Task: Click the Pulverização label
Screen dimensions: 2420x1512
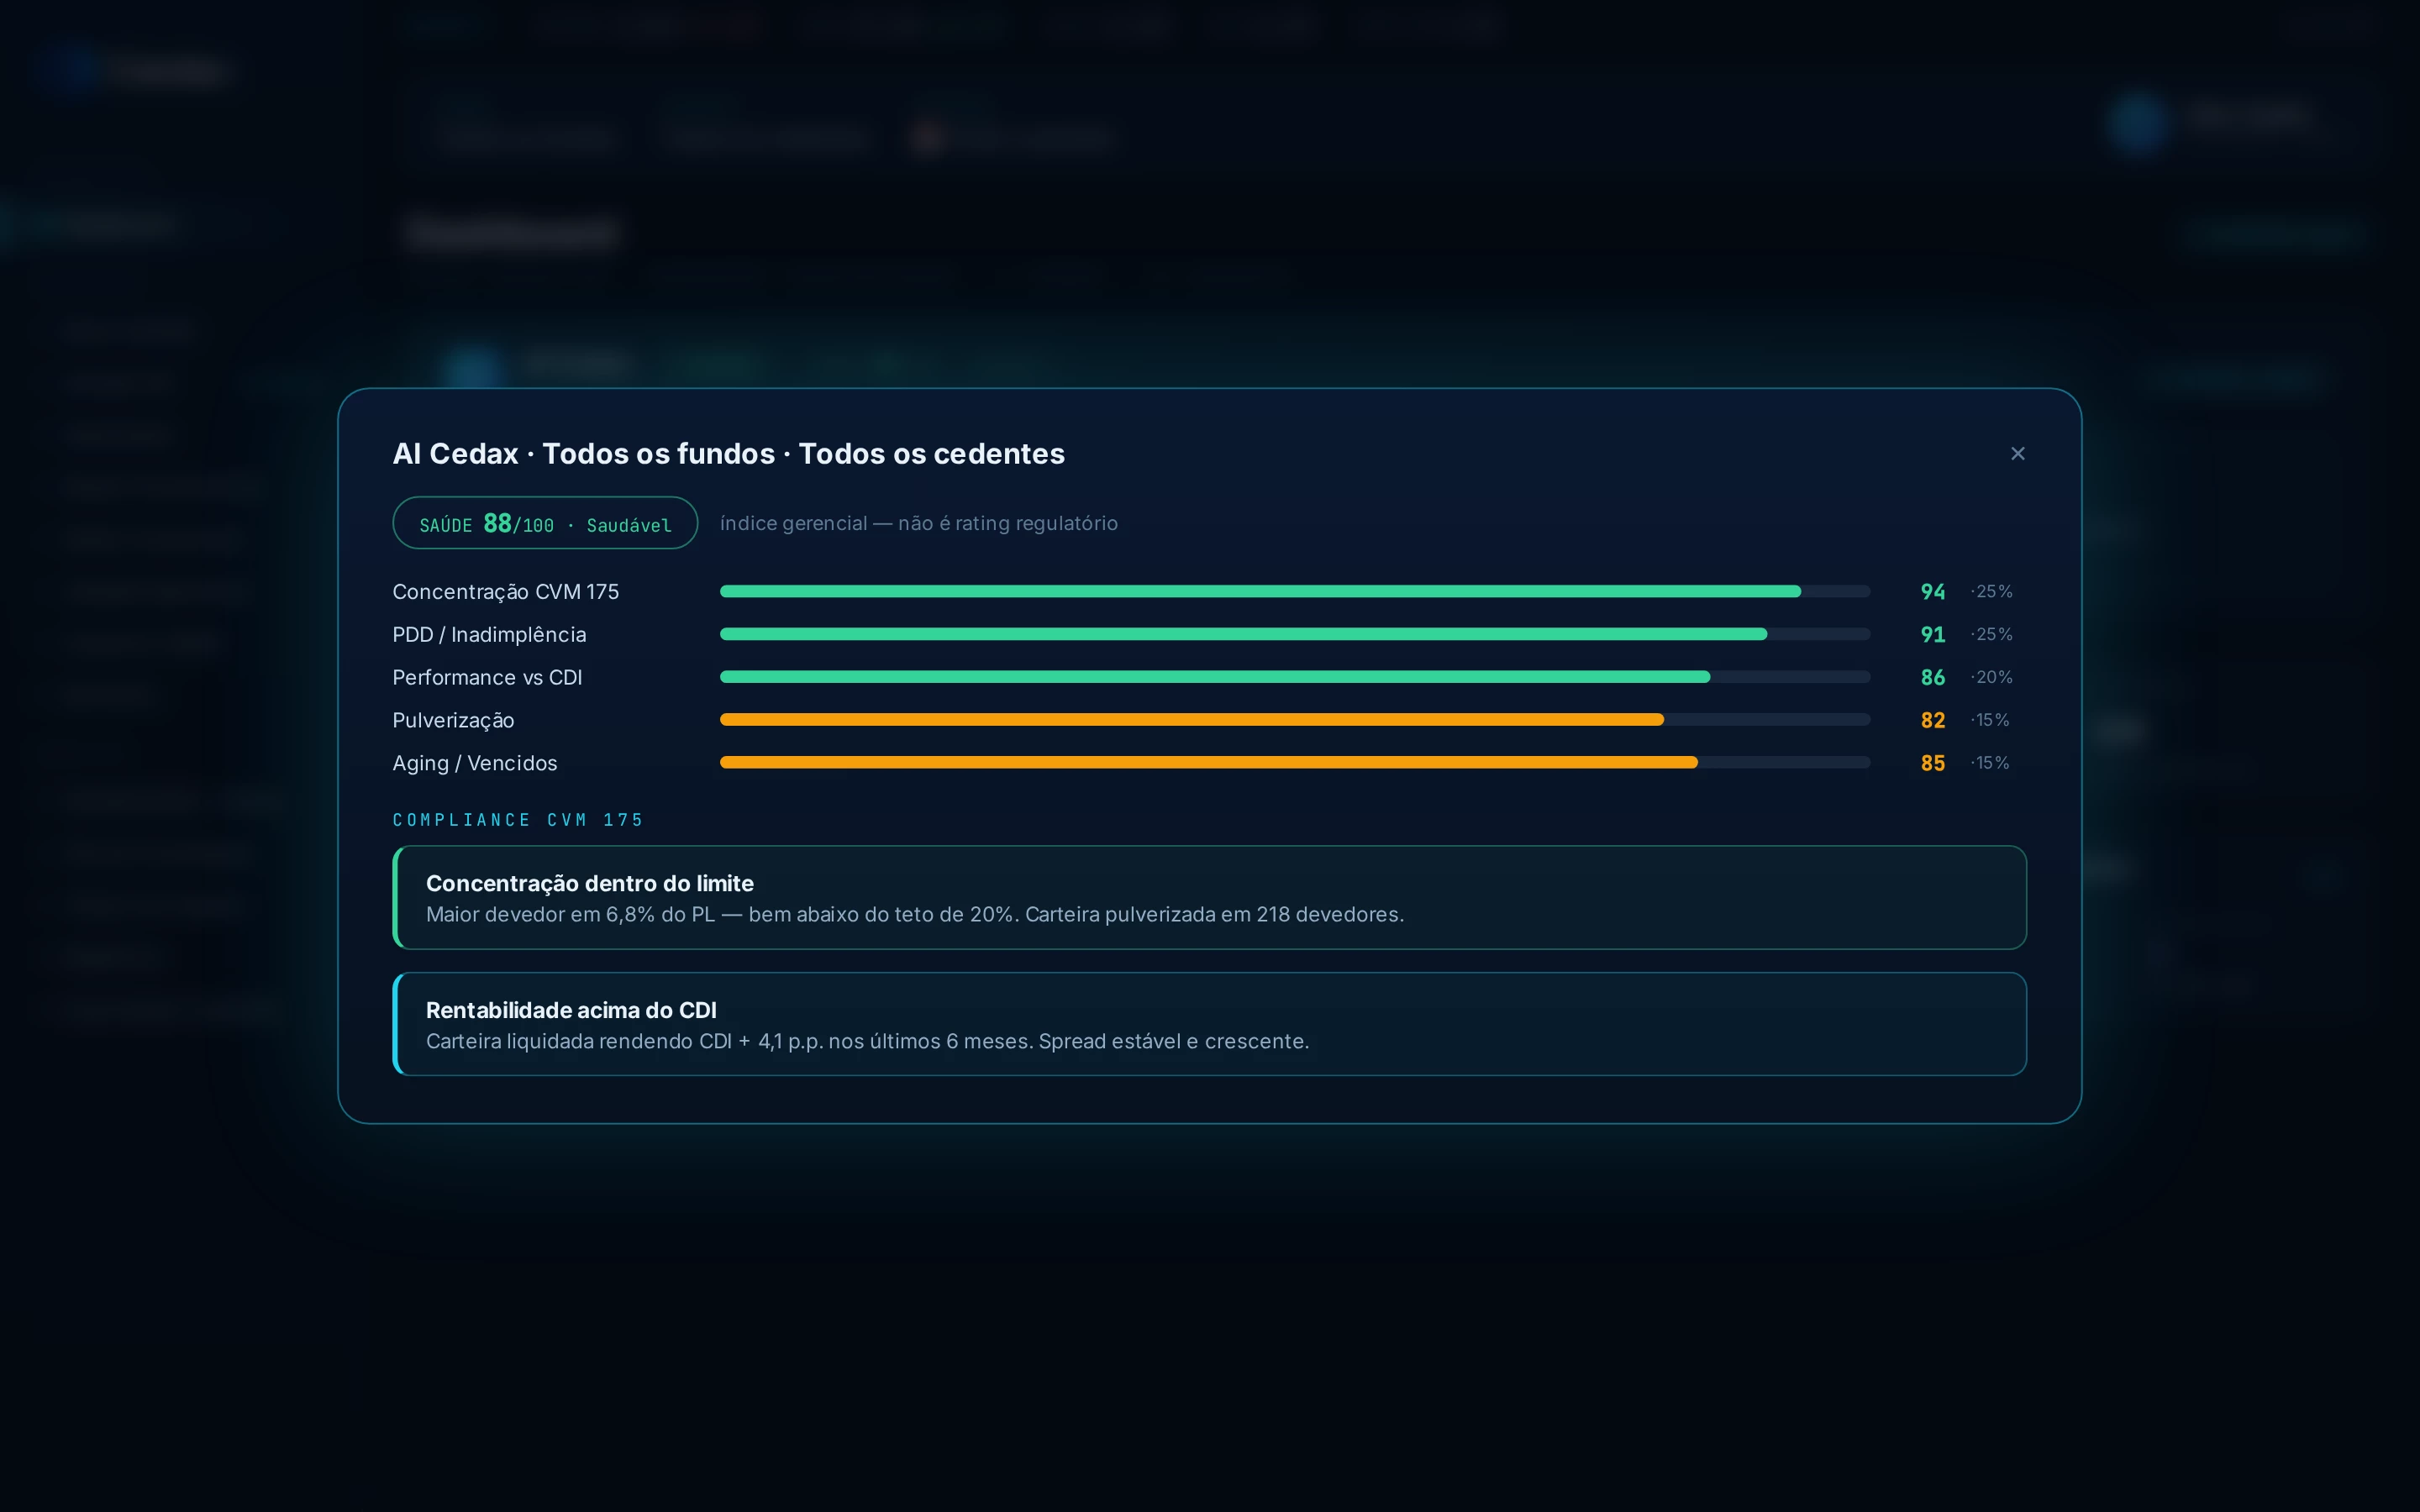Action: click(454, 721)
